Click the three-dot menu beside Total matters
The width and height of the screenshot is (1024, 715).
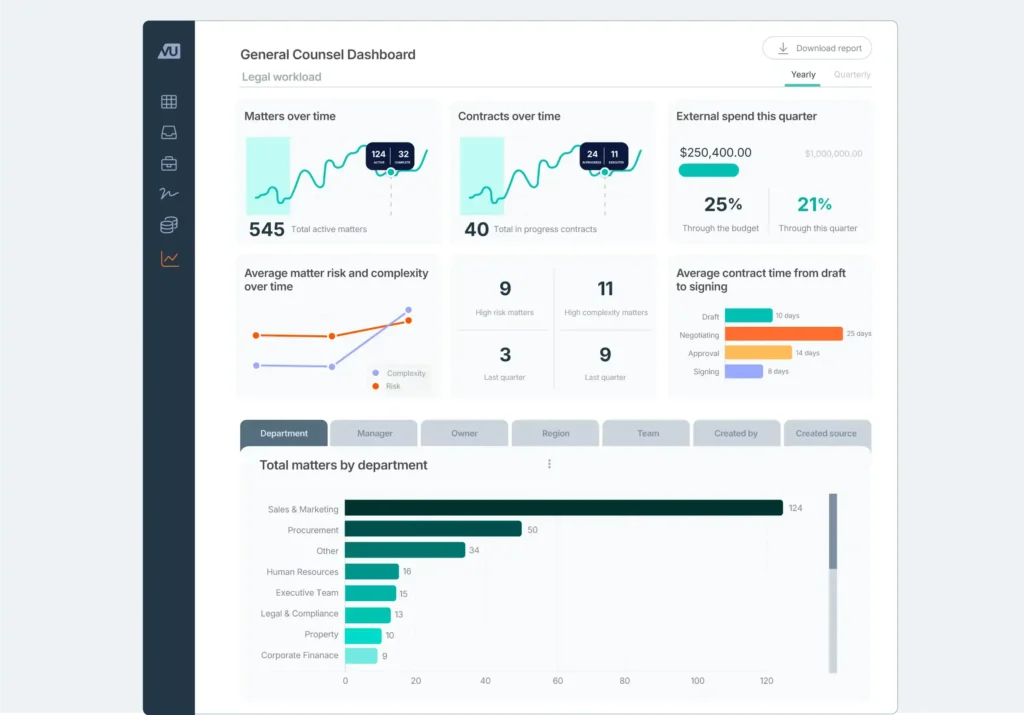tap(549, 464)
